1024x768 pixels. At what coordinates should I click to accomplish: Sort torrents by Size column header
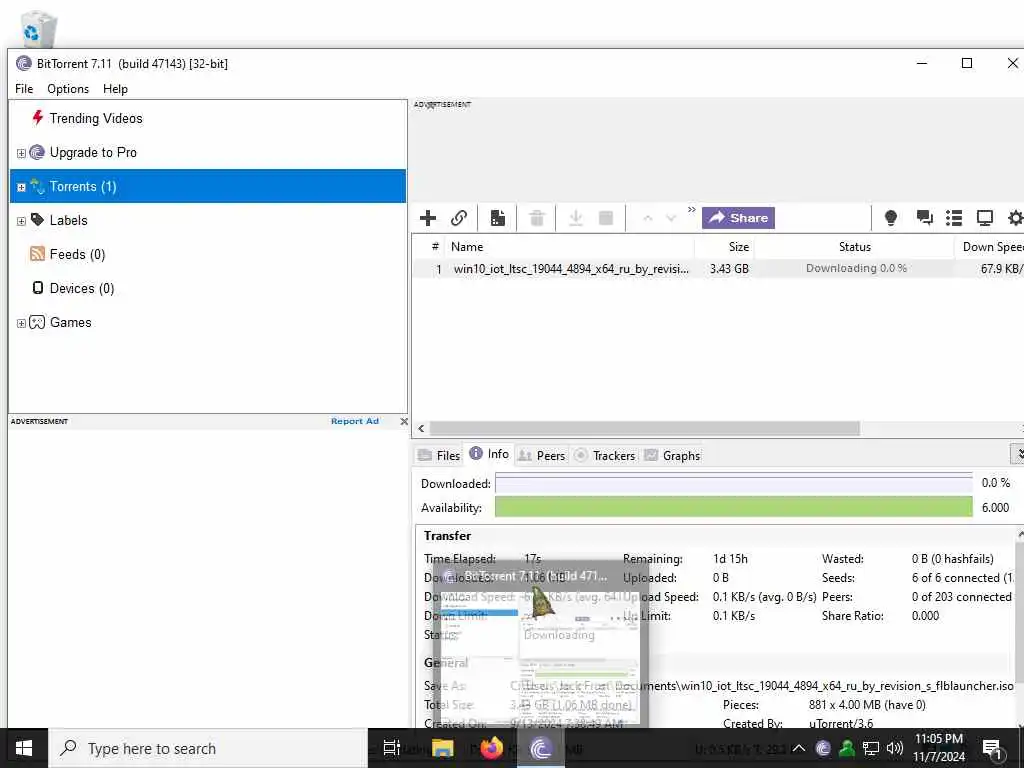pos(739,247)
